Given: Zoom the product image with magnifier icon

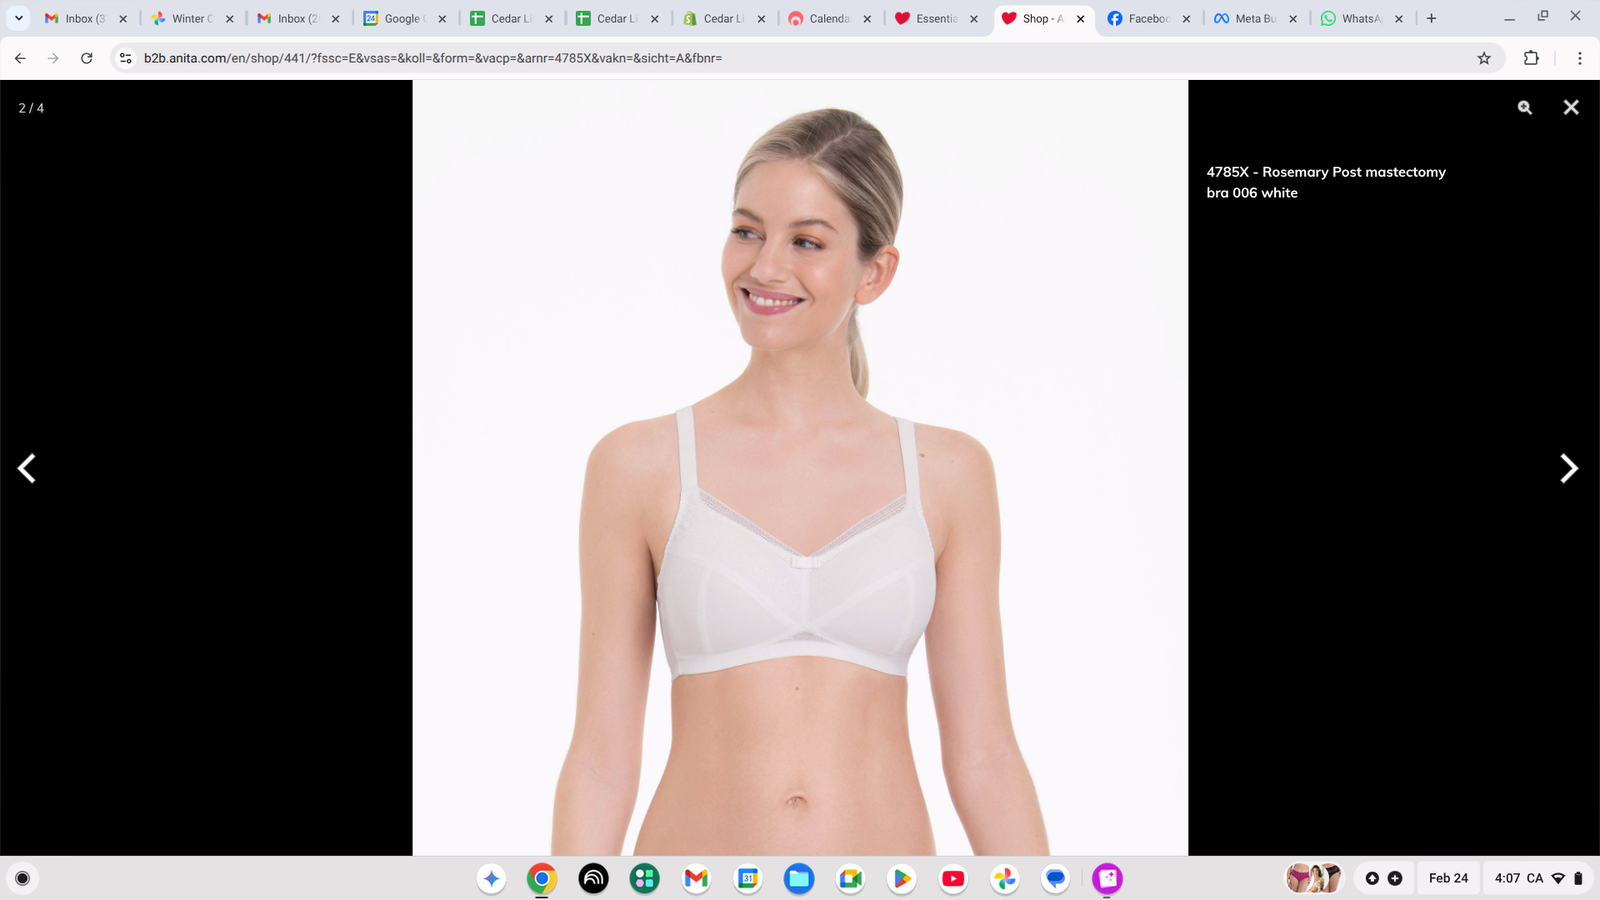Looking at the screenshot, I should tap(1524, 108).
